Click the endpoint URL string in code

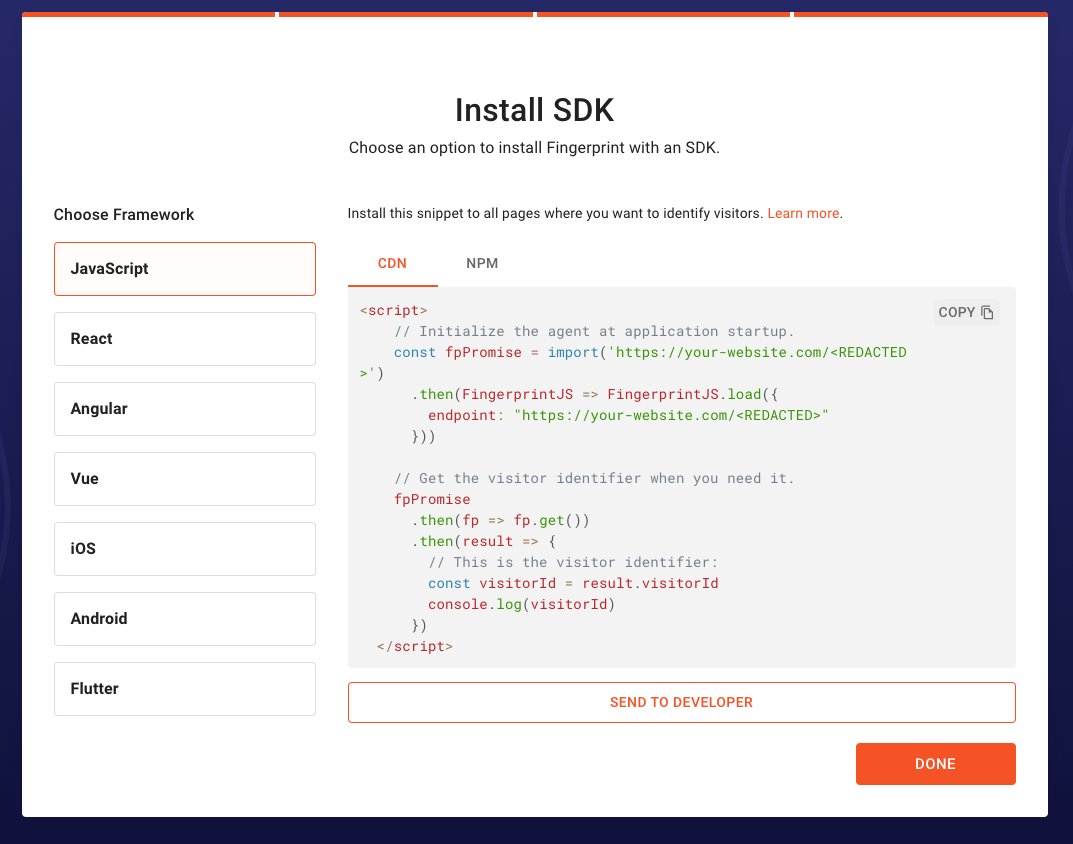pyautogui.click(x=671, y=415)
